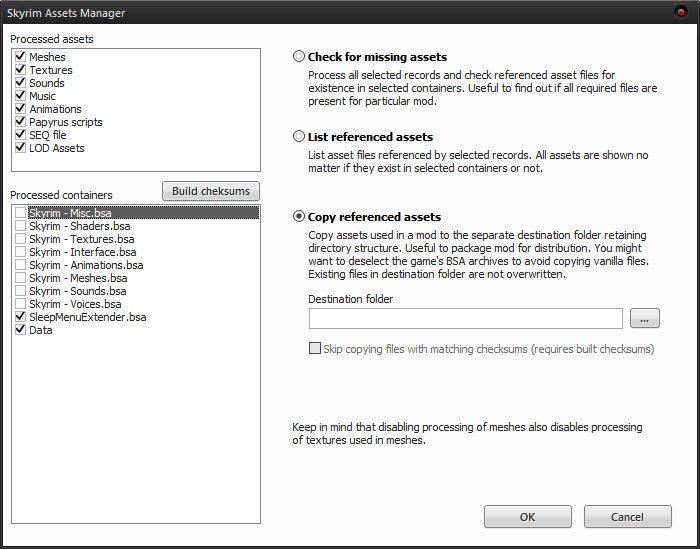Toggle the Data container checkbox
The width and height of the screenshot is (700, 549).
pyautogui.click(x=21, y=331)
